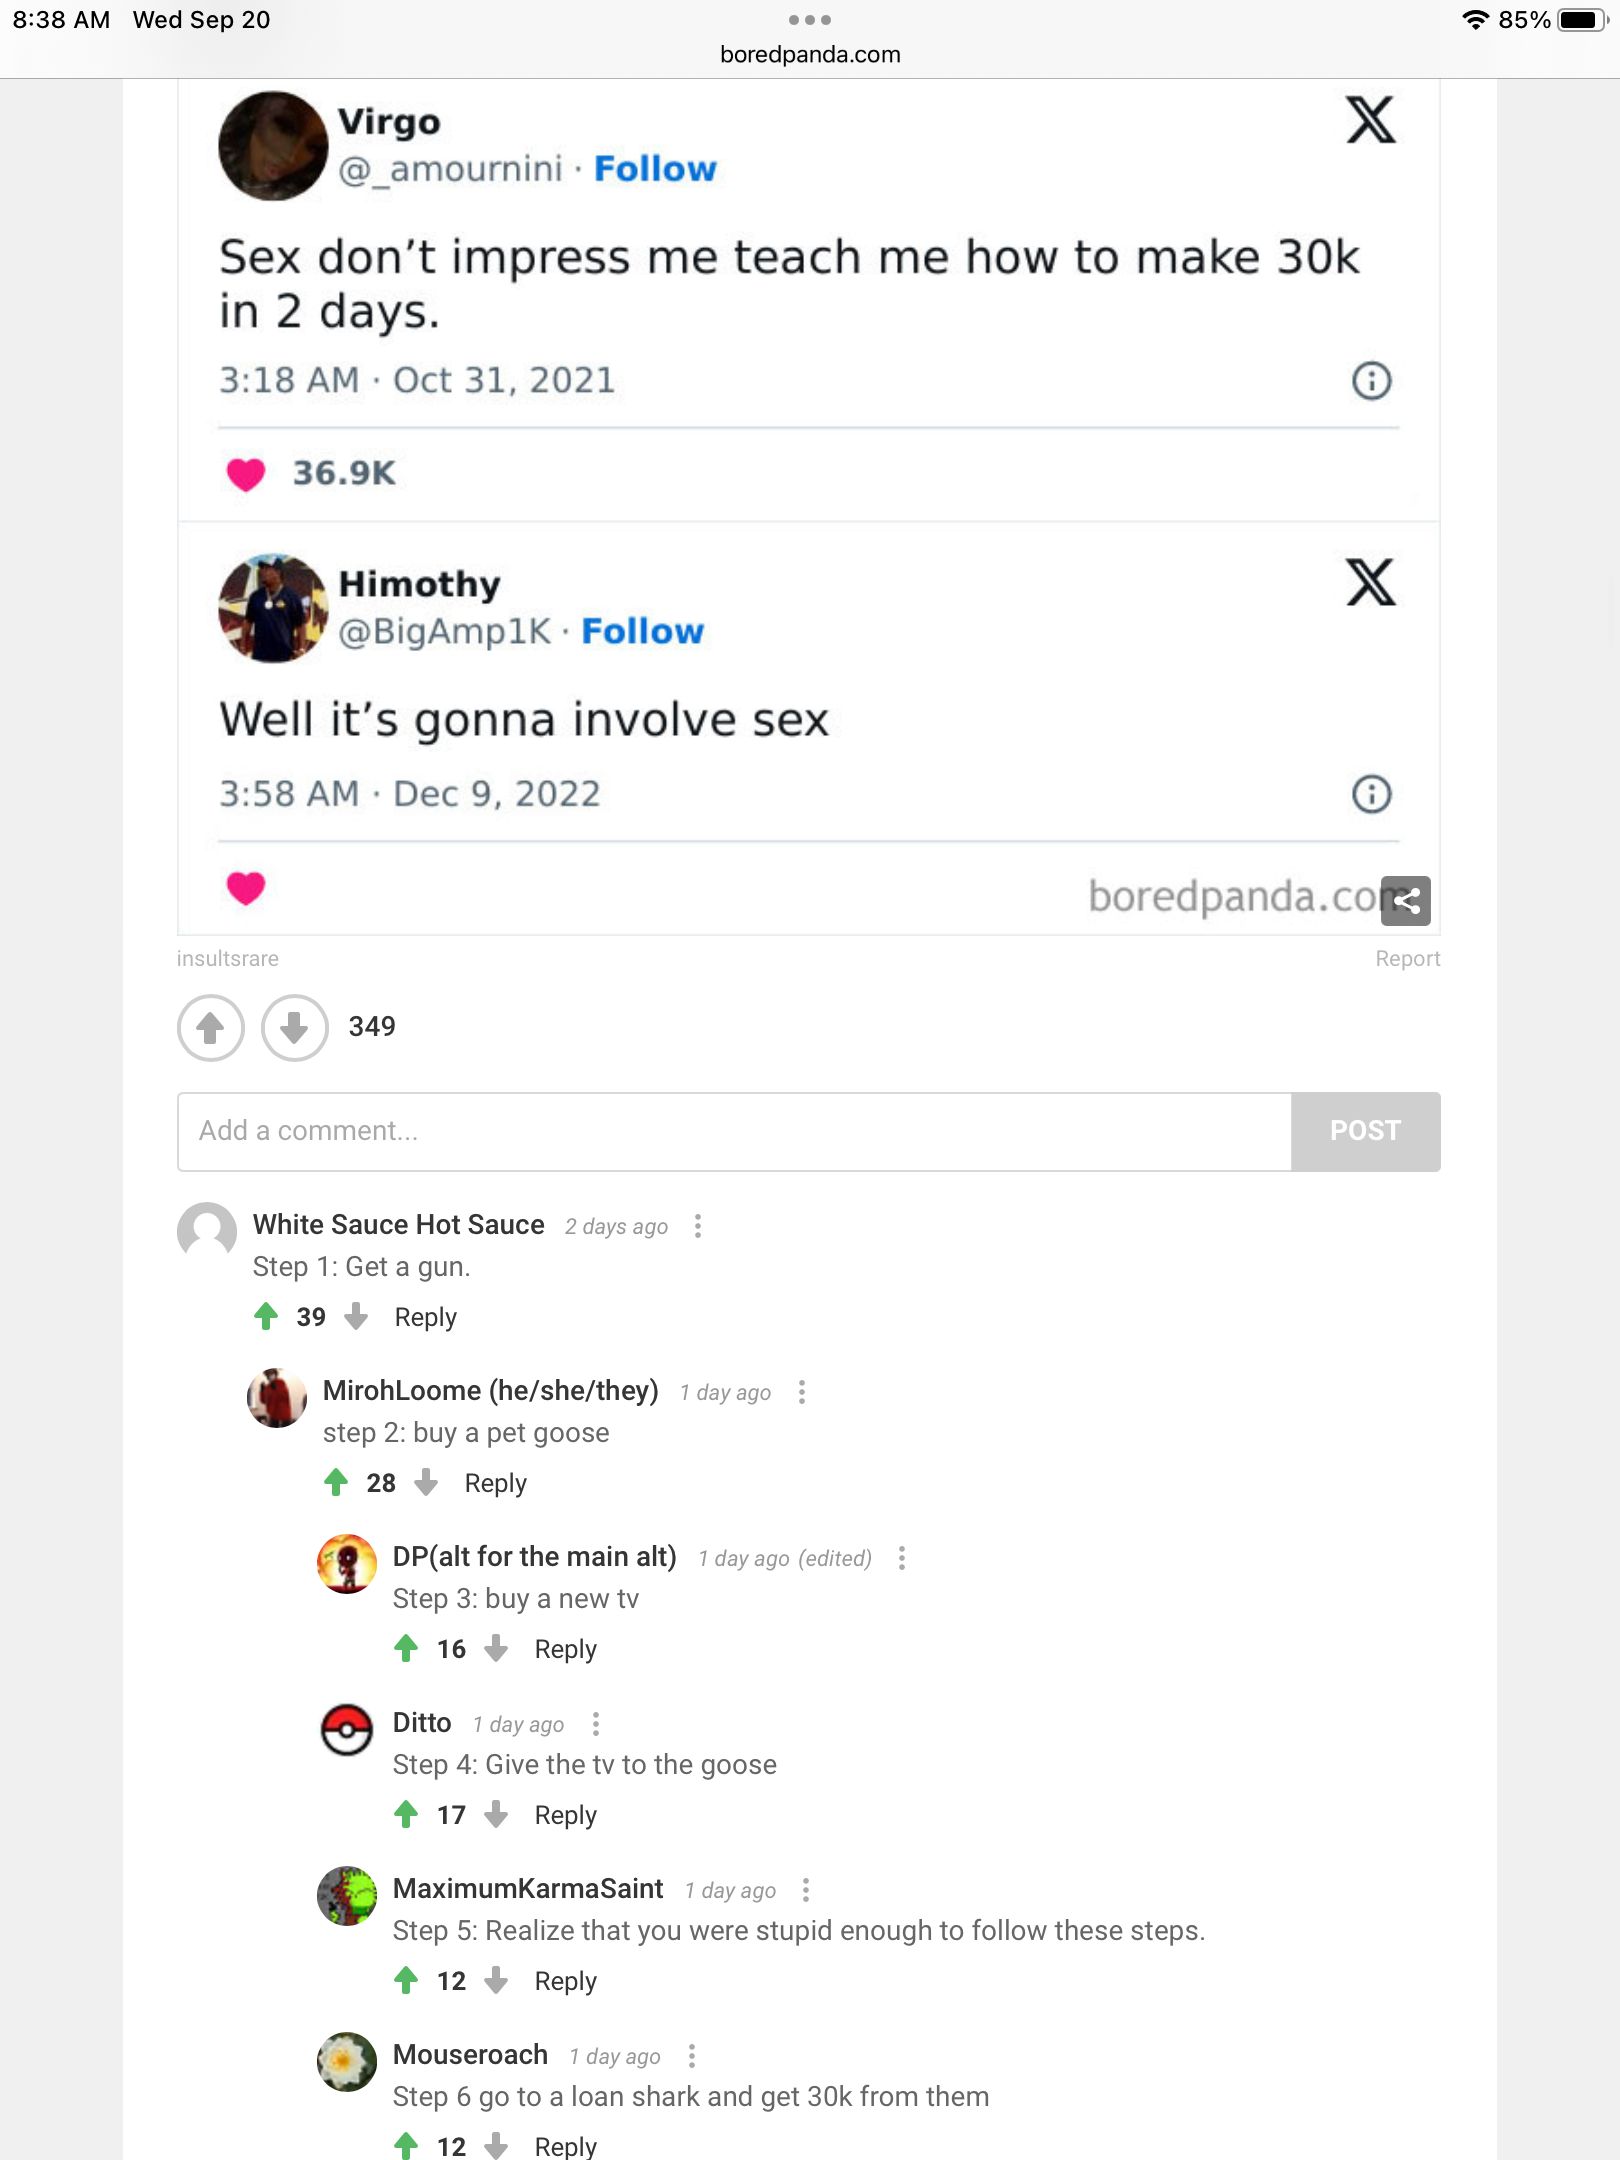Screen dimensions: 1620x2160
Task: Tap the info icon on Virgo's tweet
Action: pos(1371,381)
